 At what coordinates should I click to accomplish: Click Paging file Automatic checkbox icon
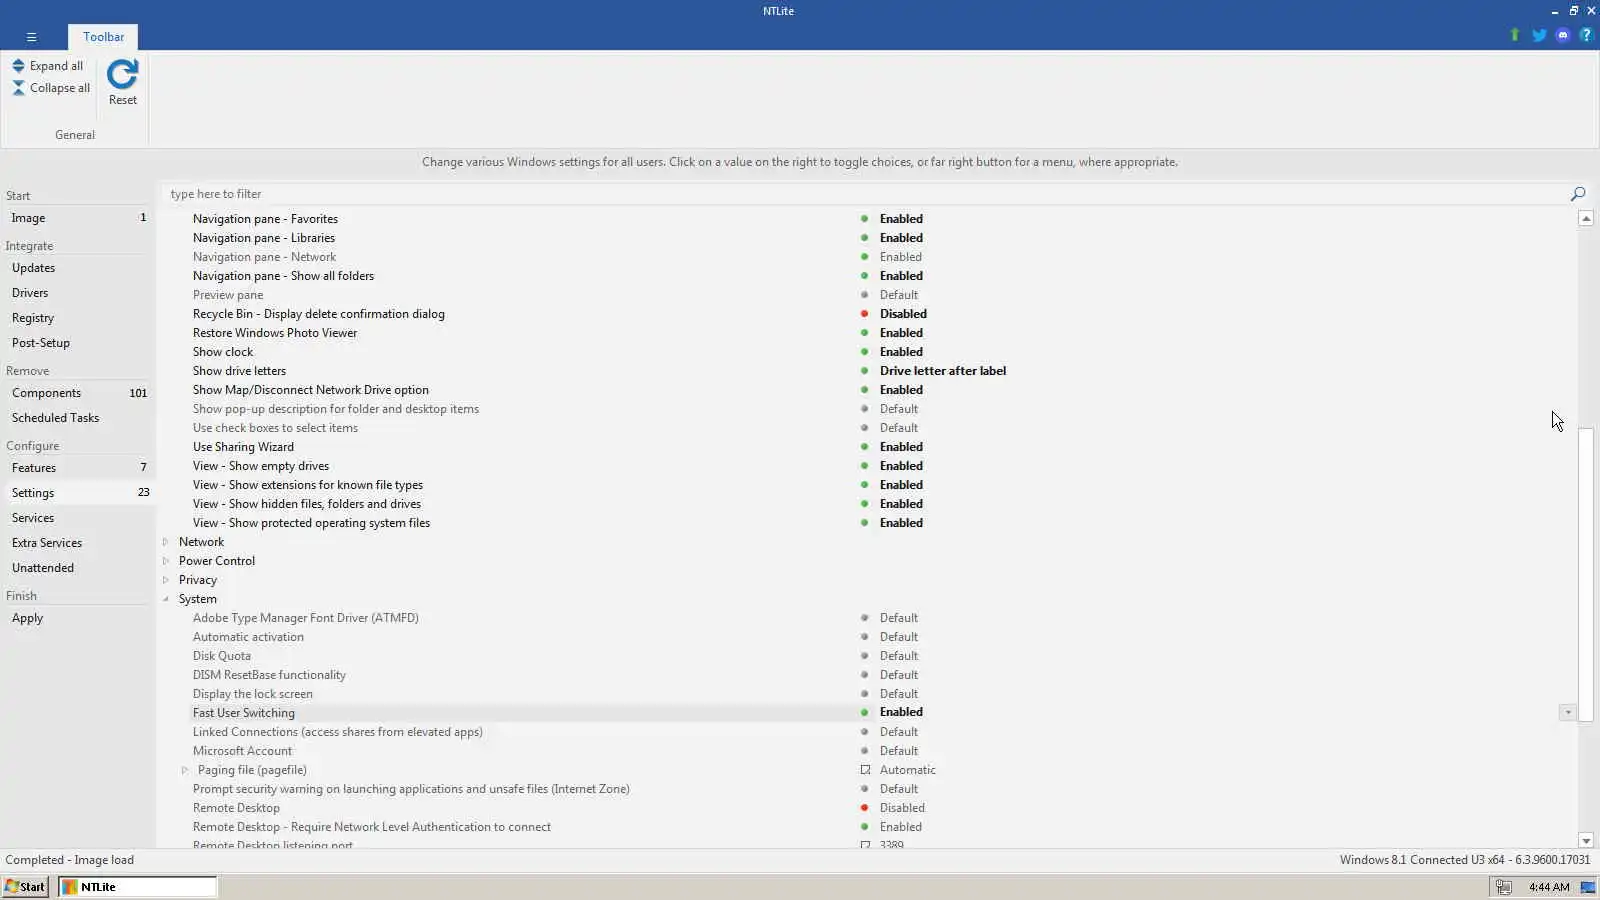click(x=865, y=770)
